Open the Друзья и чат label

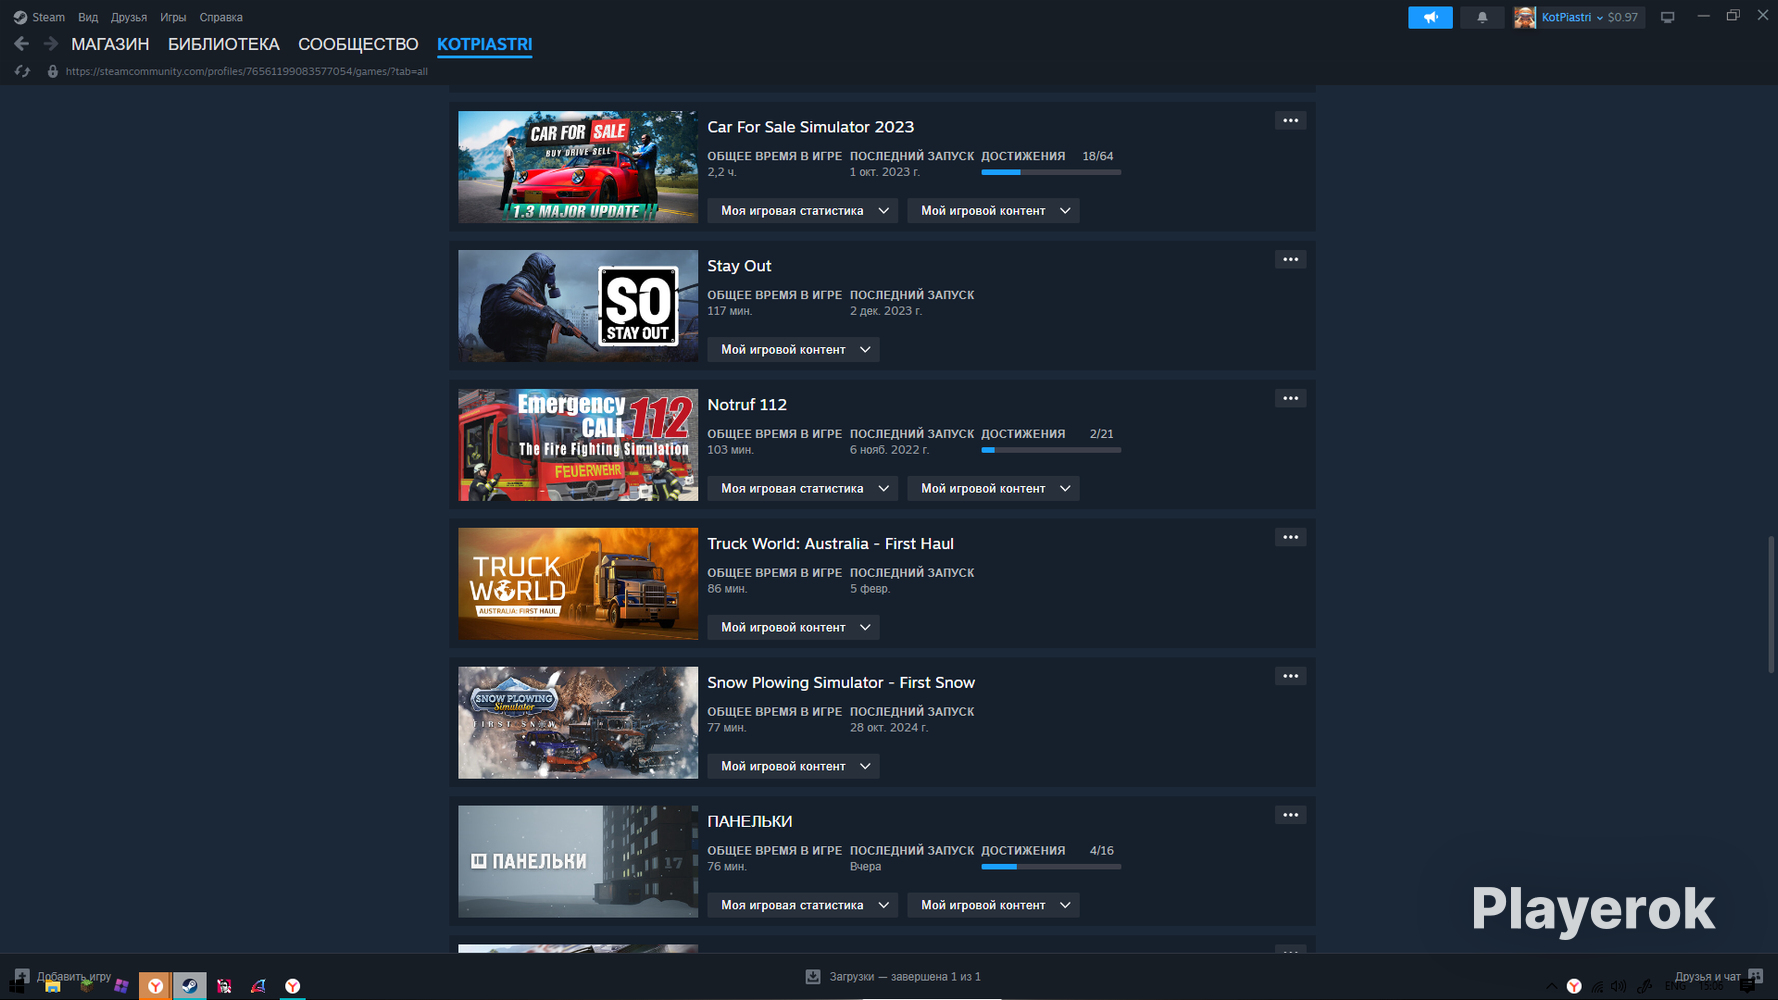[1707, 976]
